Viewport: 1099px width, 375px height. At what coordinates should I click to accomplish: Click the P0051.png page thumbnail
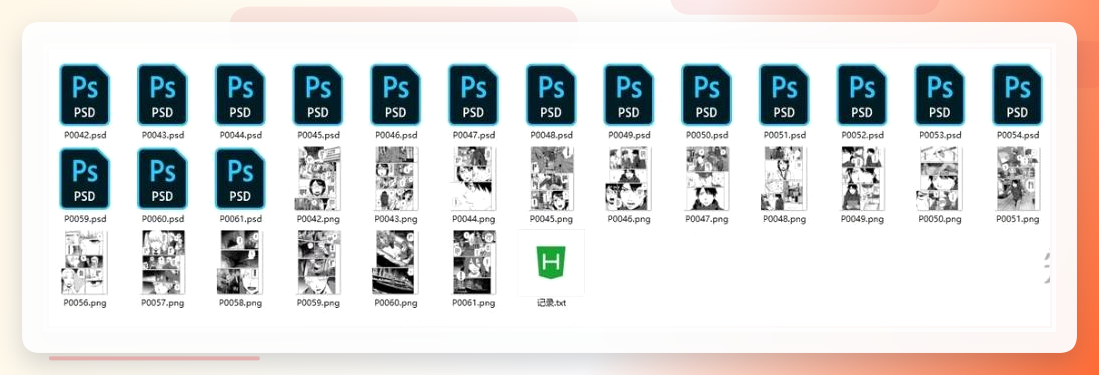click(1018, 179)
